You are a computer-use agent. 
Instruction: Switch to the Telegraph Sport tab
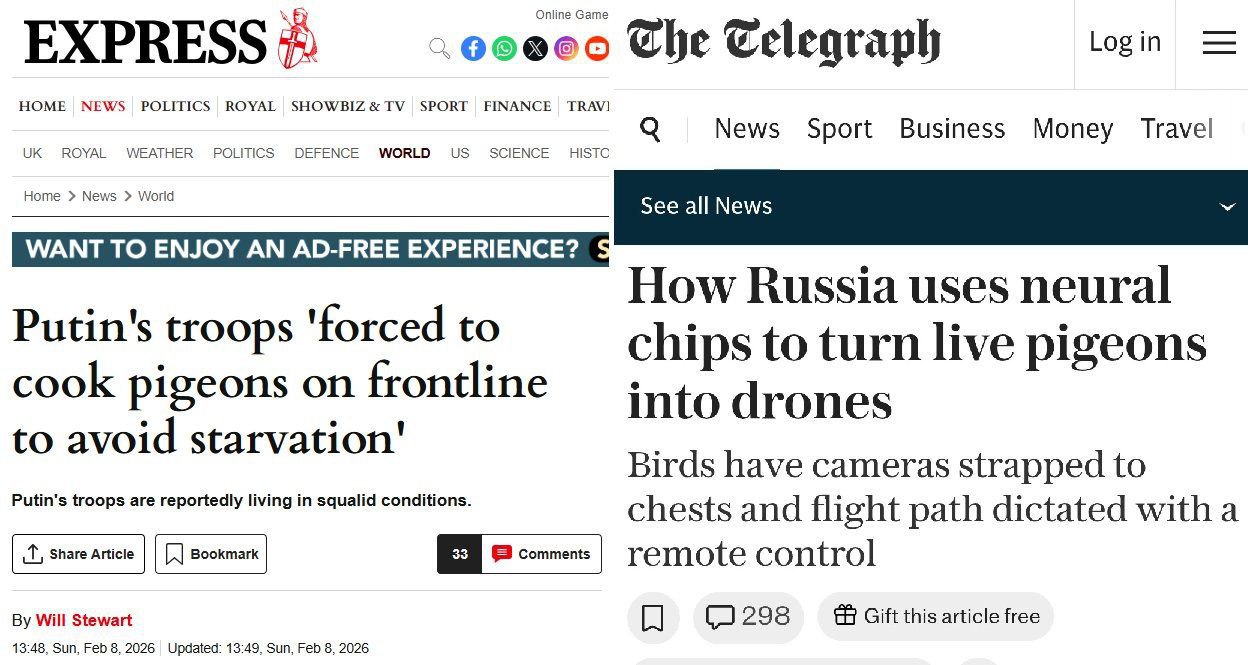pyautogui.click(x=839, y=129)
